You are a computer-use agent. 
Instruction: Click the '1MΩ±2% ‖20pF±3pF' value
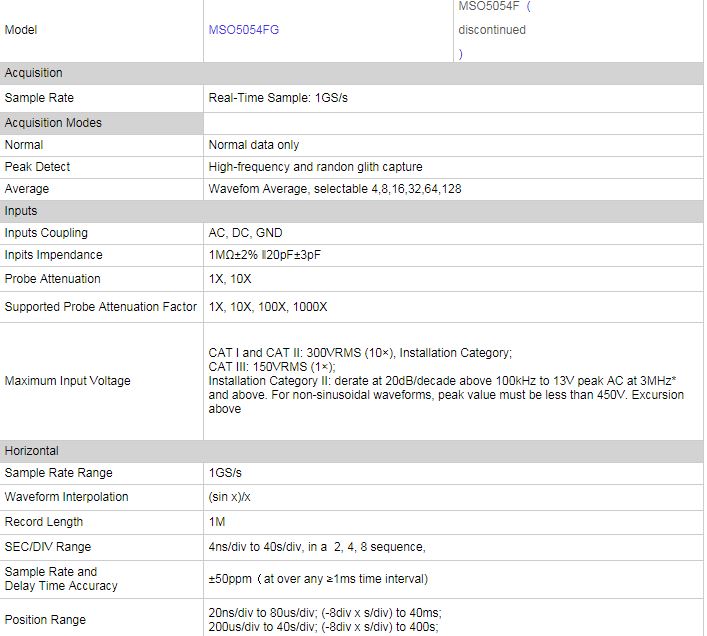coord(265,255)
